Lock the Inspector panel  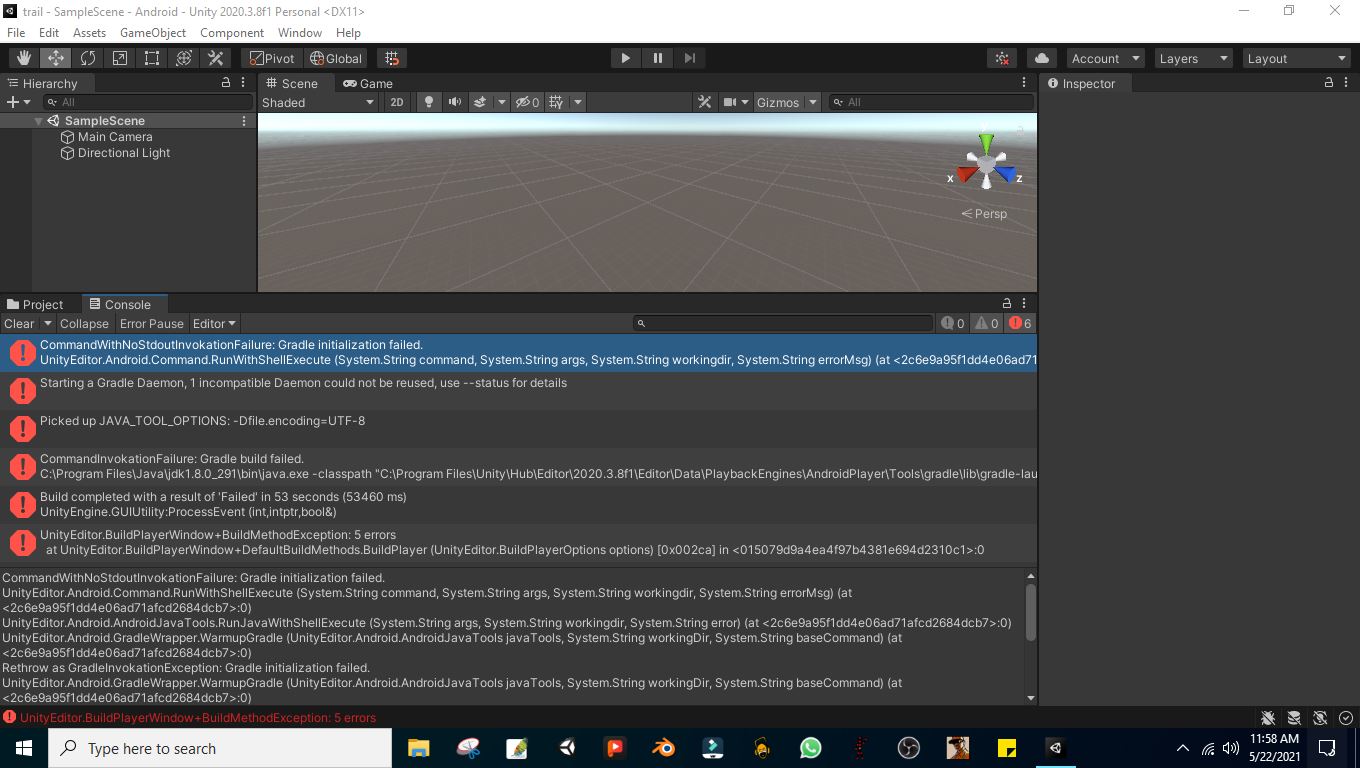[1327, 83]
